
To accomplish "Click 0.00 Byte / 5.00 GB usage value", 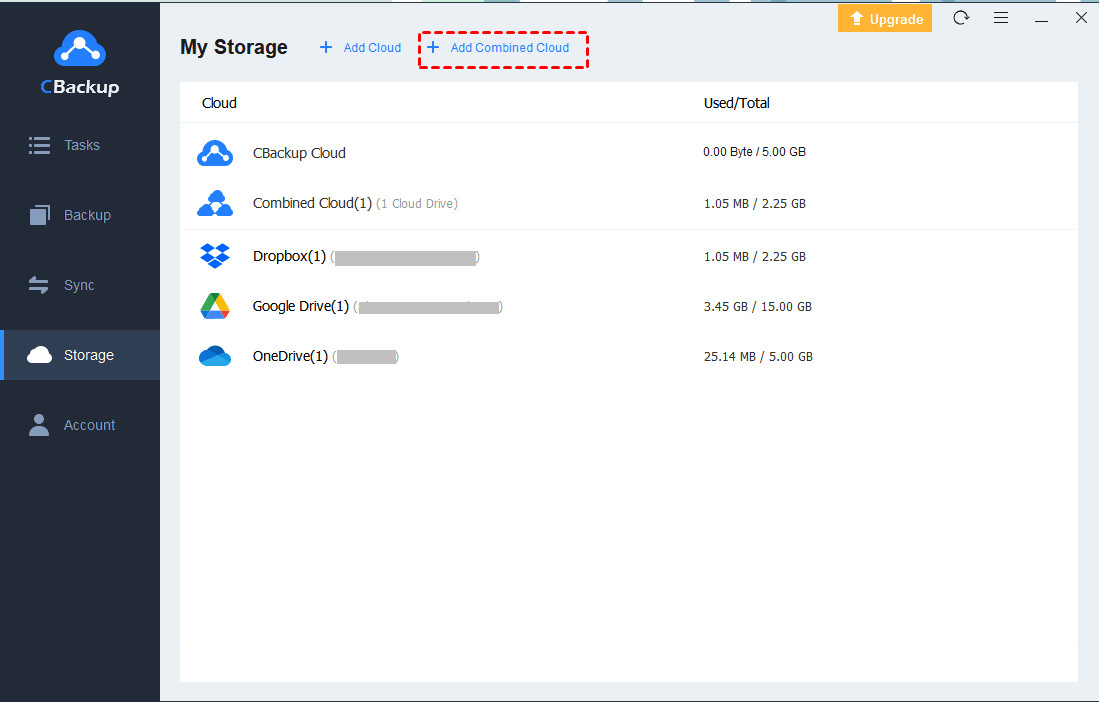I will (755, 152).
